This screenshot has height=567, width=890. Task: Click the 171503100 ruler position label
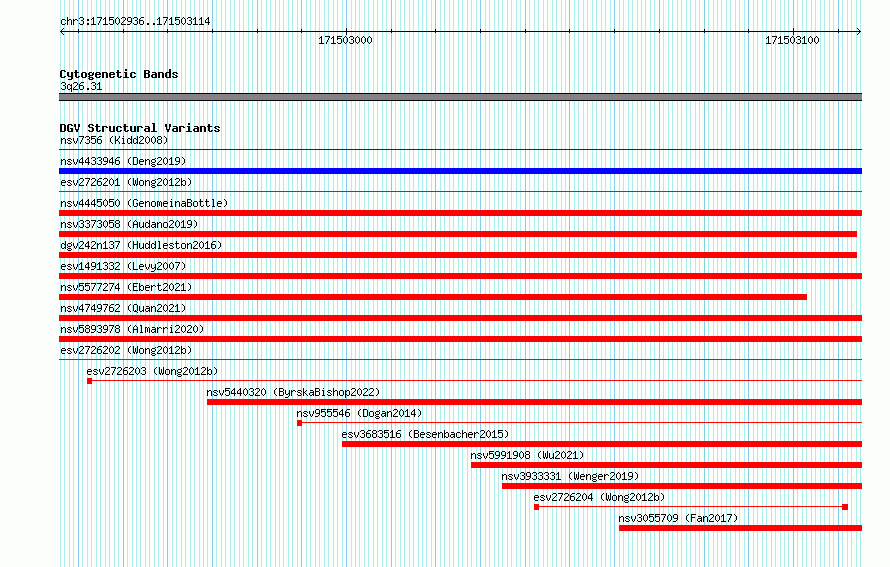click(792, 40)
